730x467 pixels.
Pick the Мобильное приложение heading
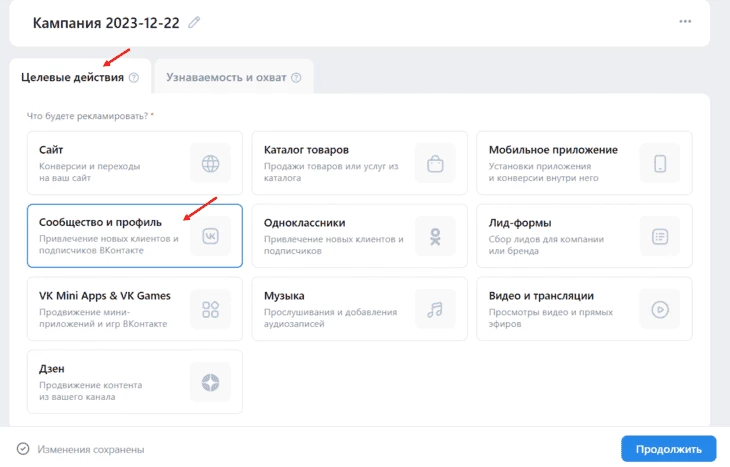[553, 150]
